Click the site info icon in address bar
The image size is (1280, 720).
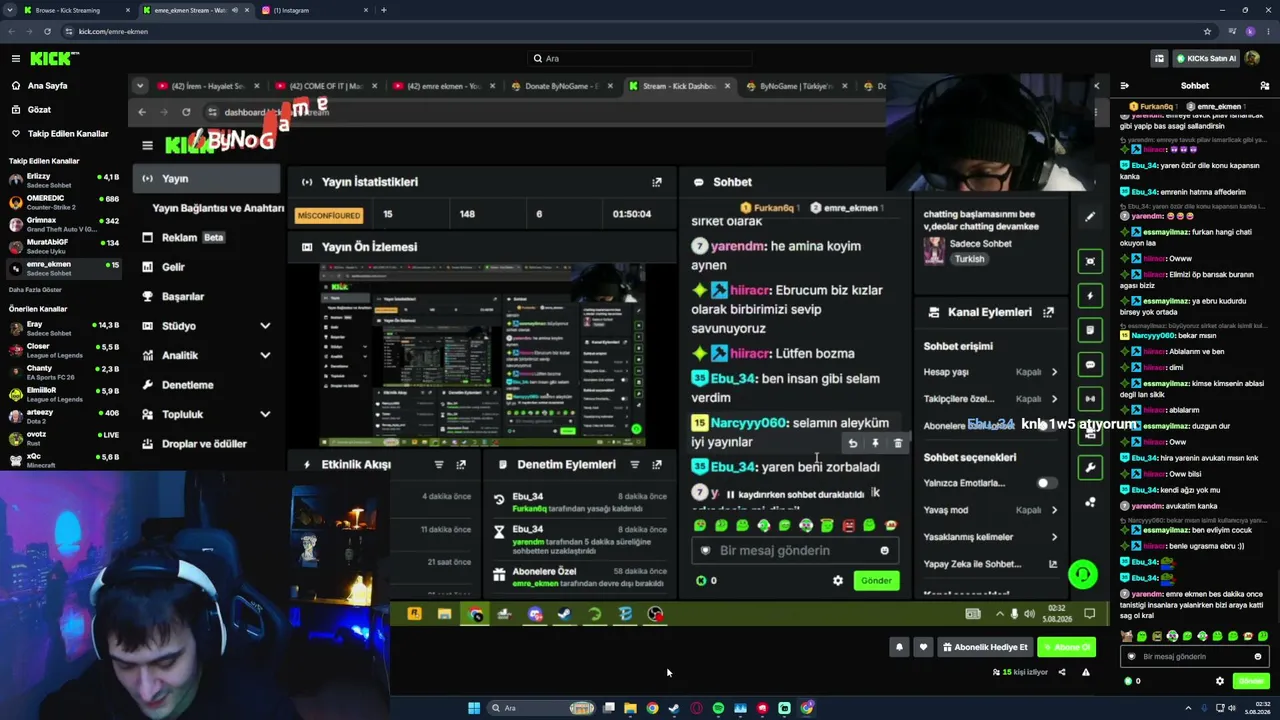tap(69, 31)
